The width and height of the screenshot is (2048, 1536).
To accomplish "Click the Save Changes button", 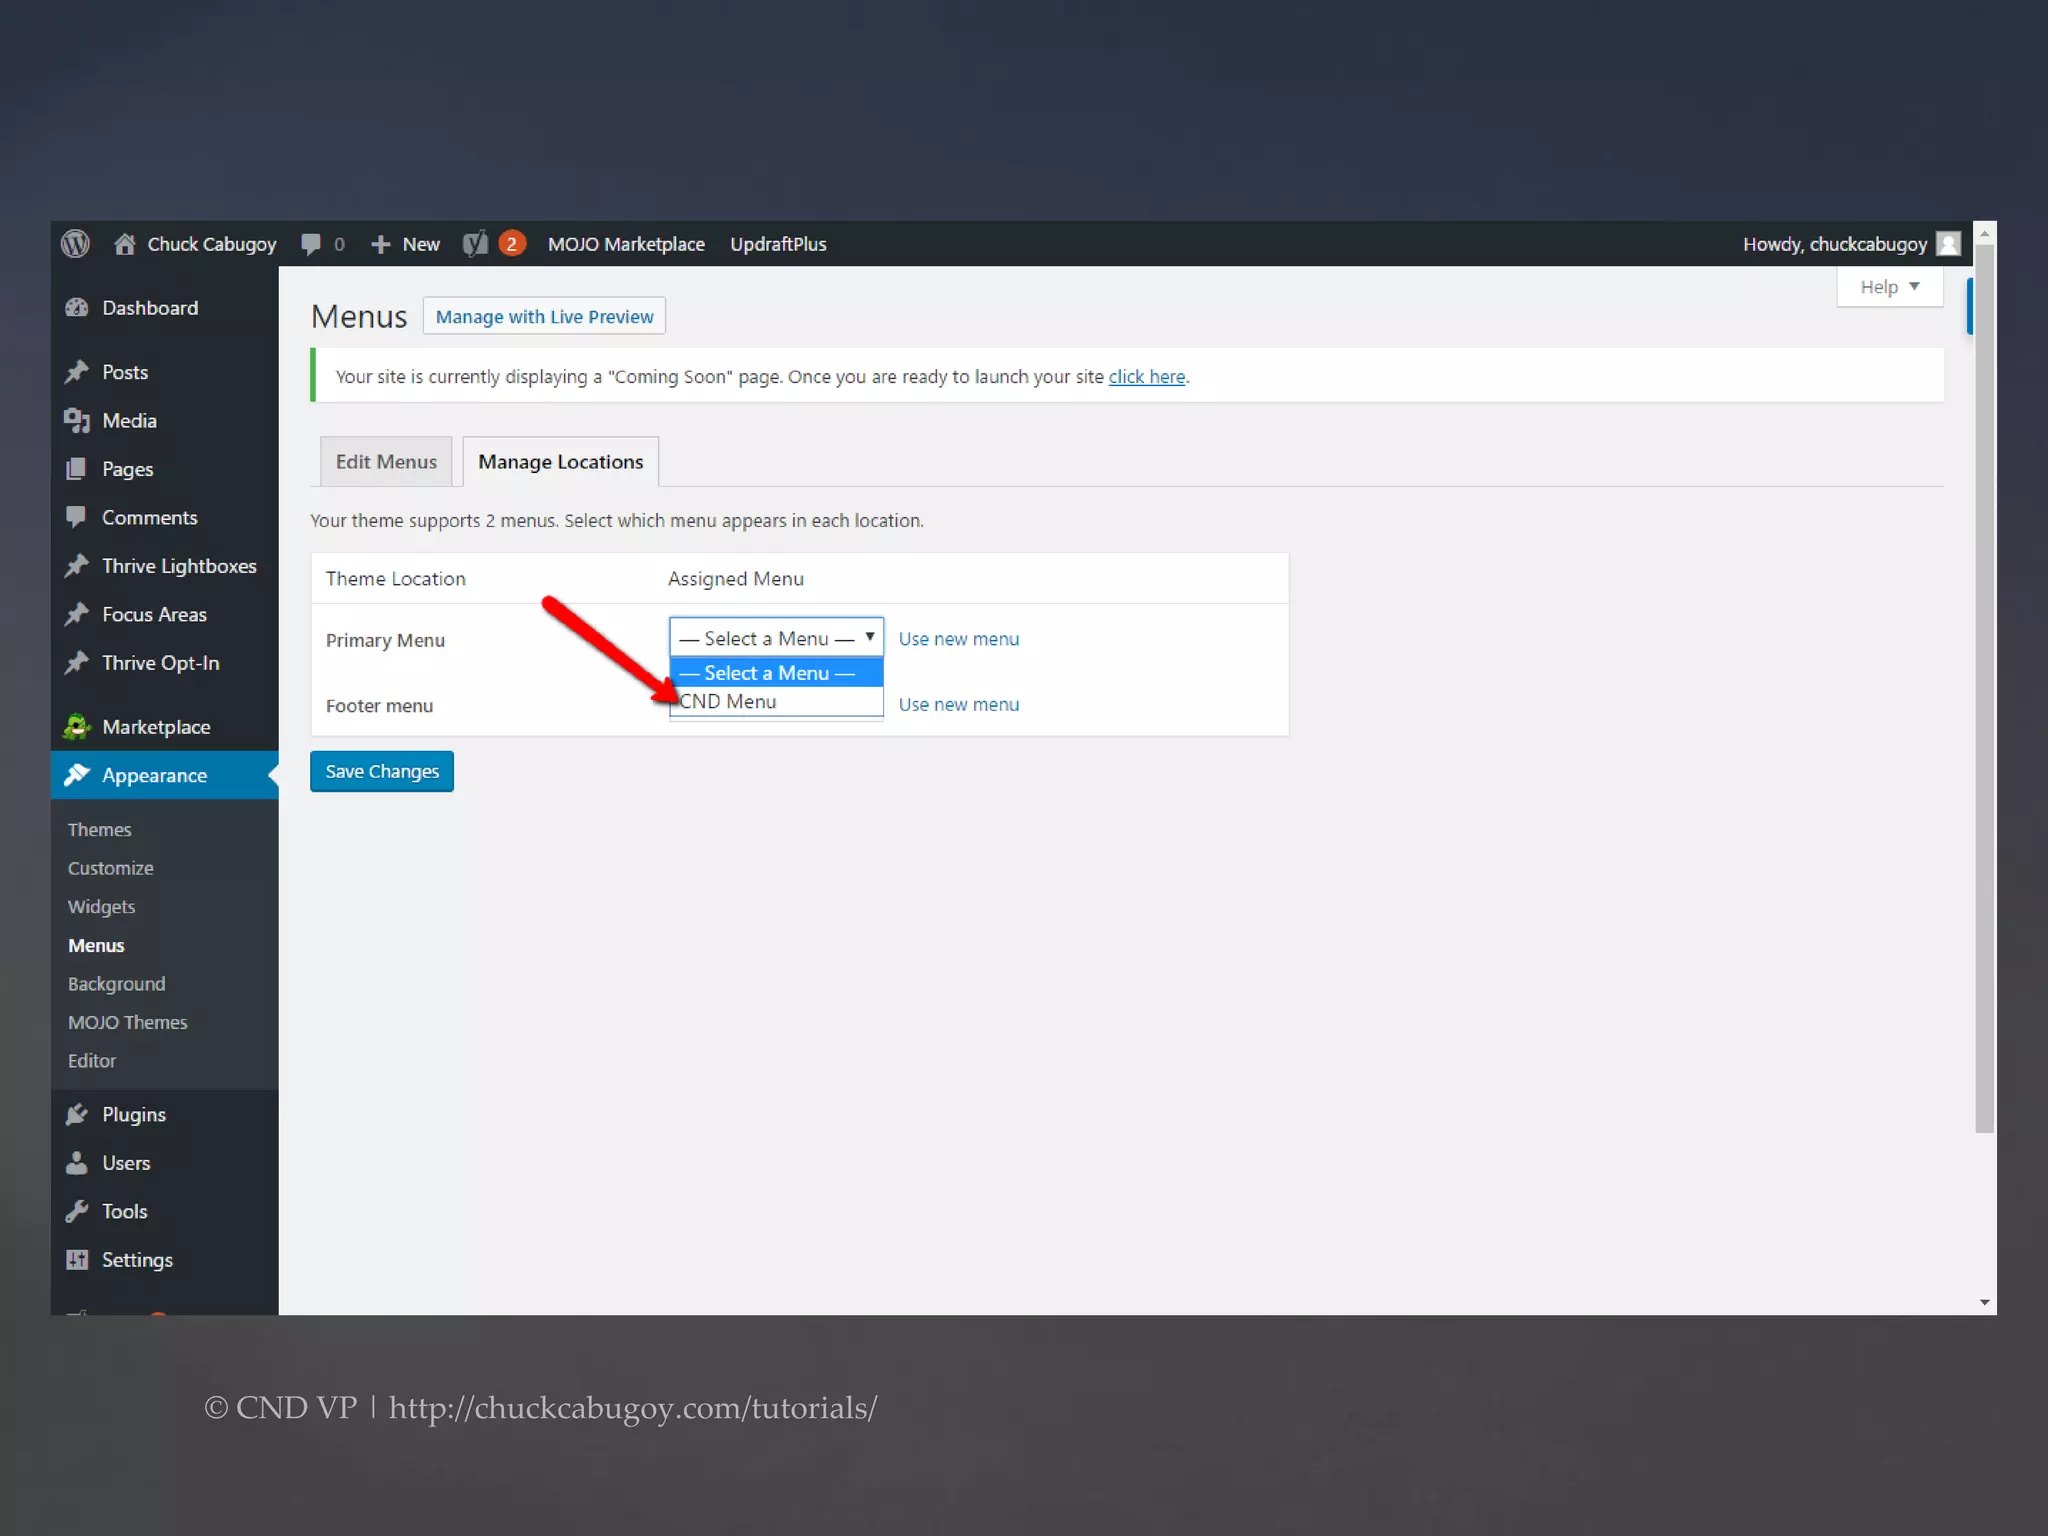I will [382, 771].
